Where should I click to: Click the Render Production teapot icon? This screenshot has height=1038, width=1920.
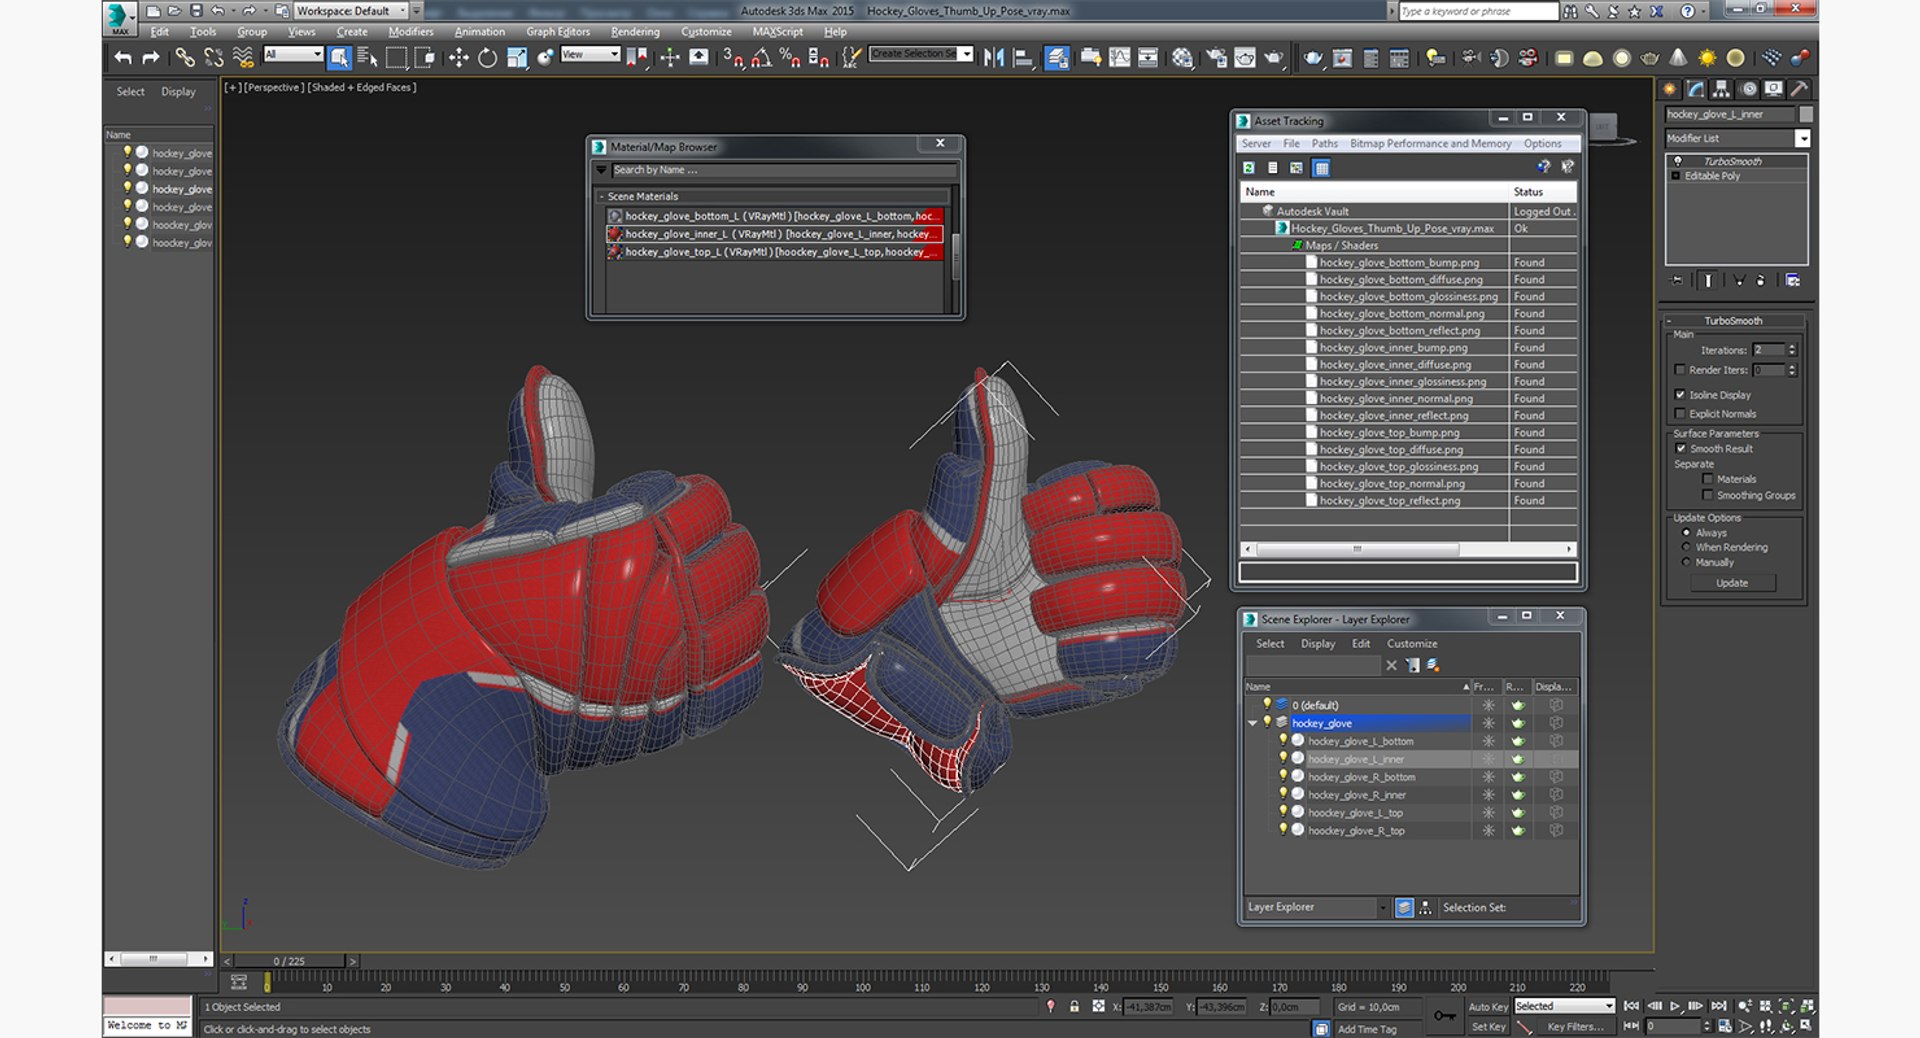1273,58
